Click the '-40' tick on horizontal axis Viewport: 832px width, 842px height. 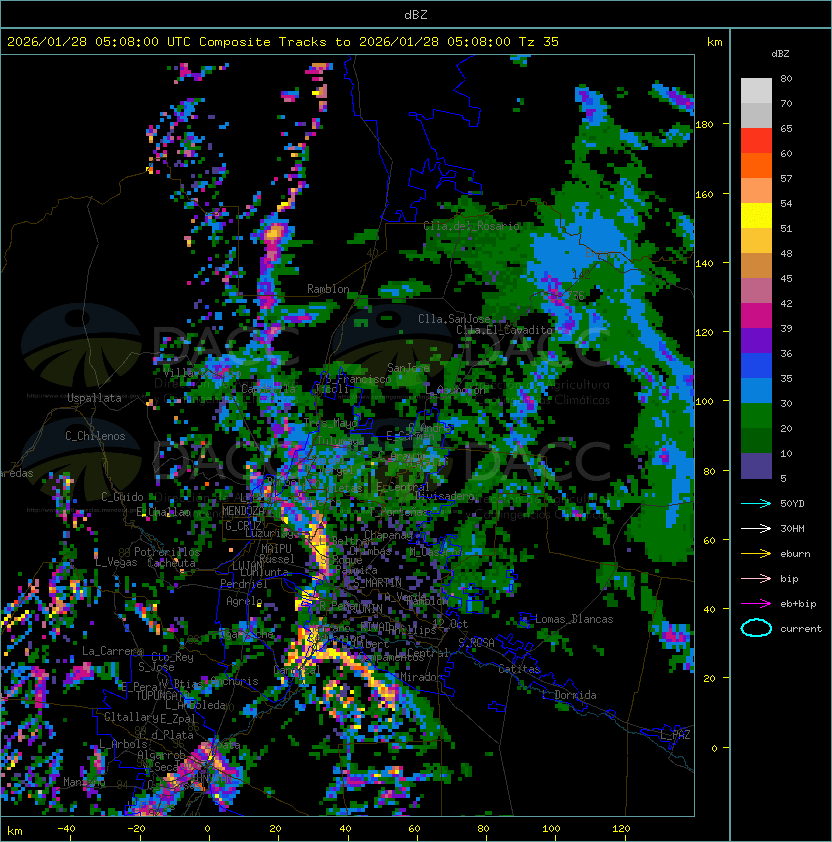click(x=66, y=829)
